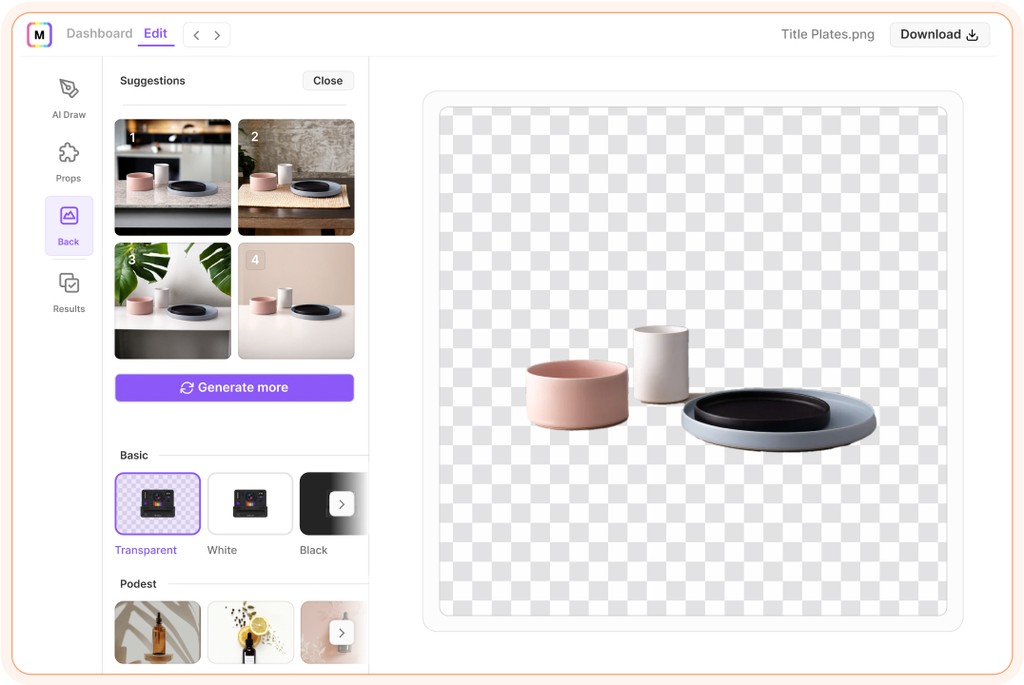This screenshot has width=1024, height=685.
Task: Go to previous image with left arrow
Action: tap(196, 35)
